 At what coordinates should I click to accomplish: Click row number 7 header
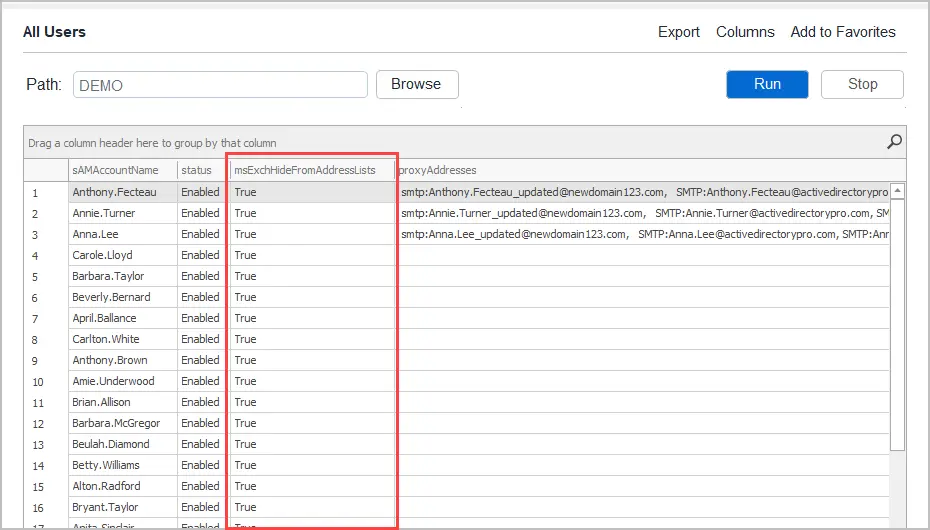tap(46, 319)
